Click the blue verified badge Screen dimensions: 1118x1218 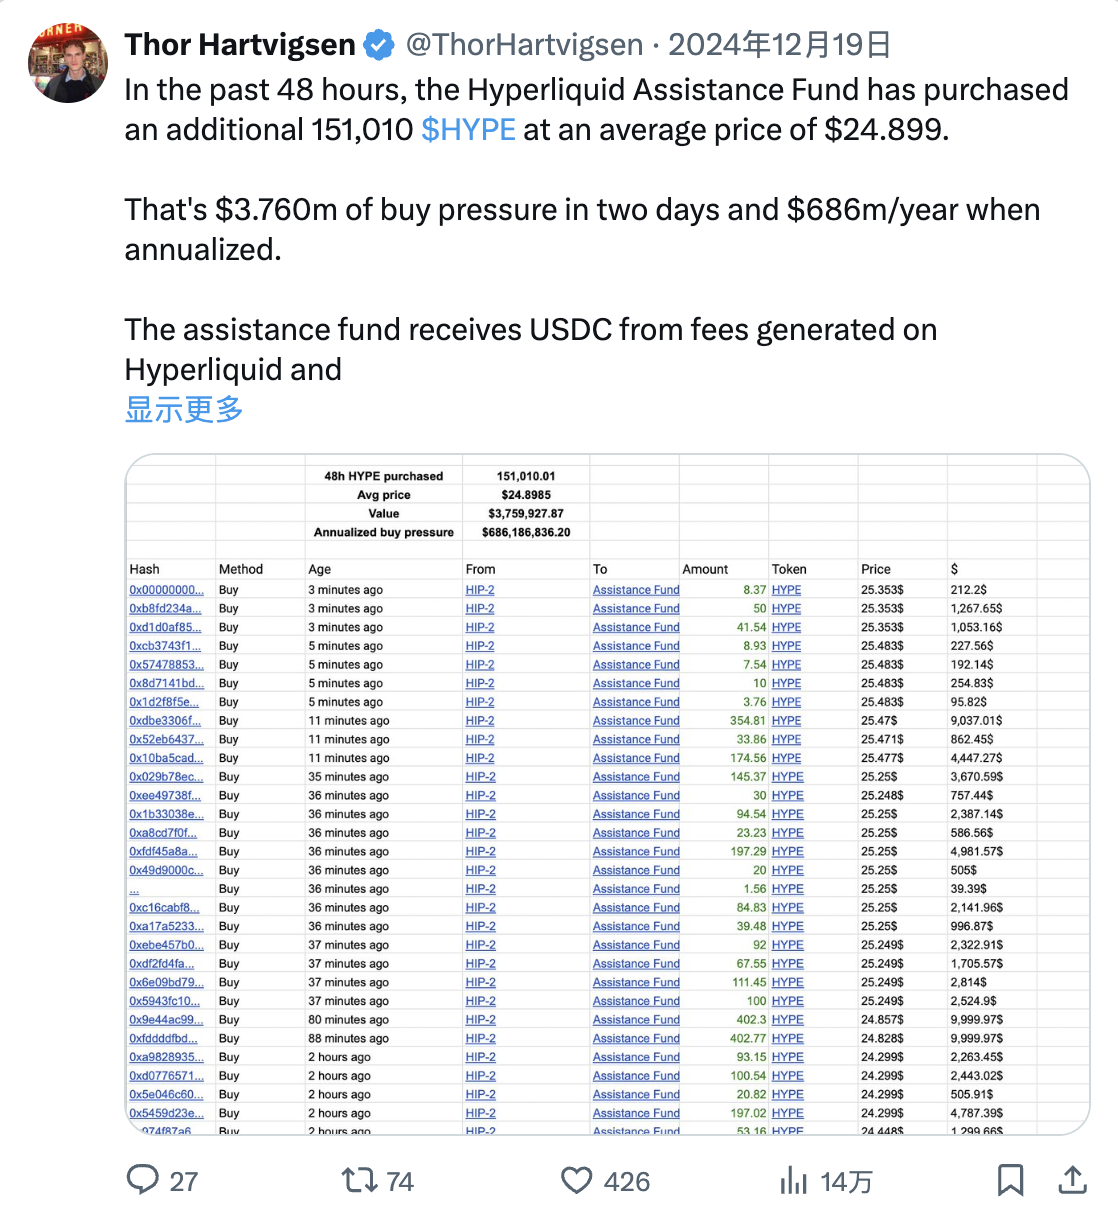coord(378,45)
